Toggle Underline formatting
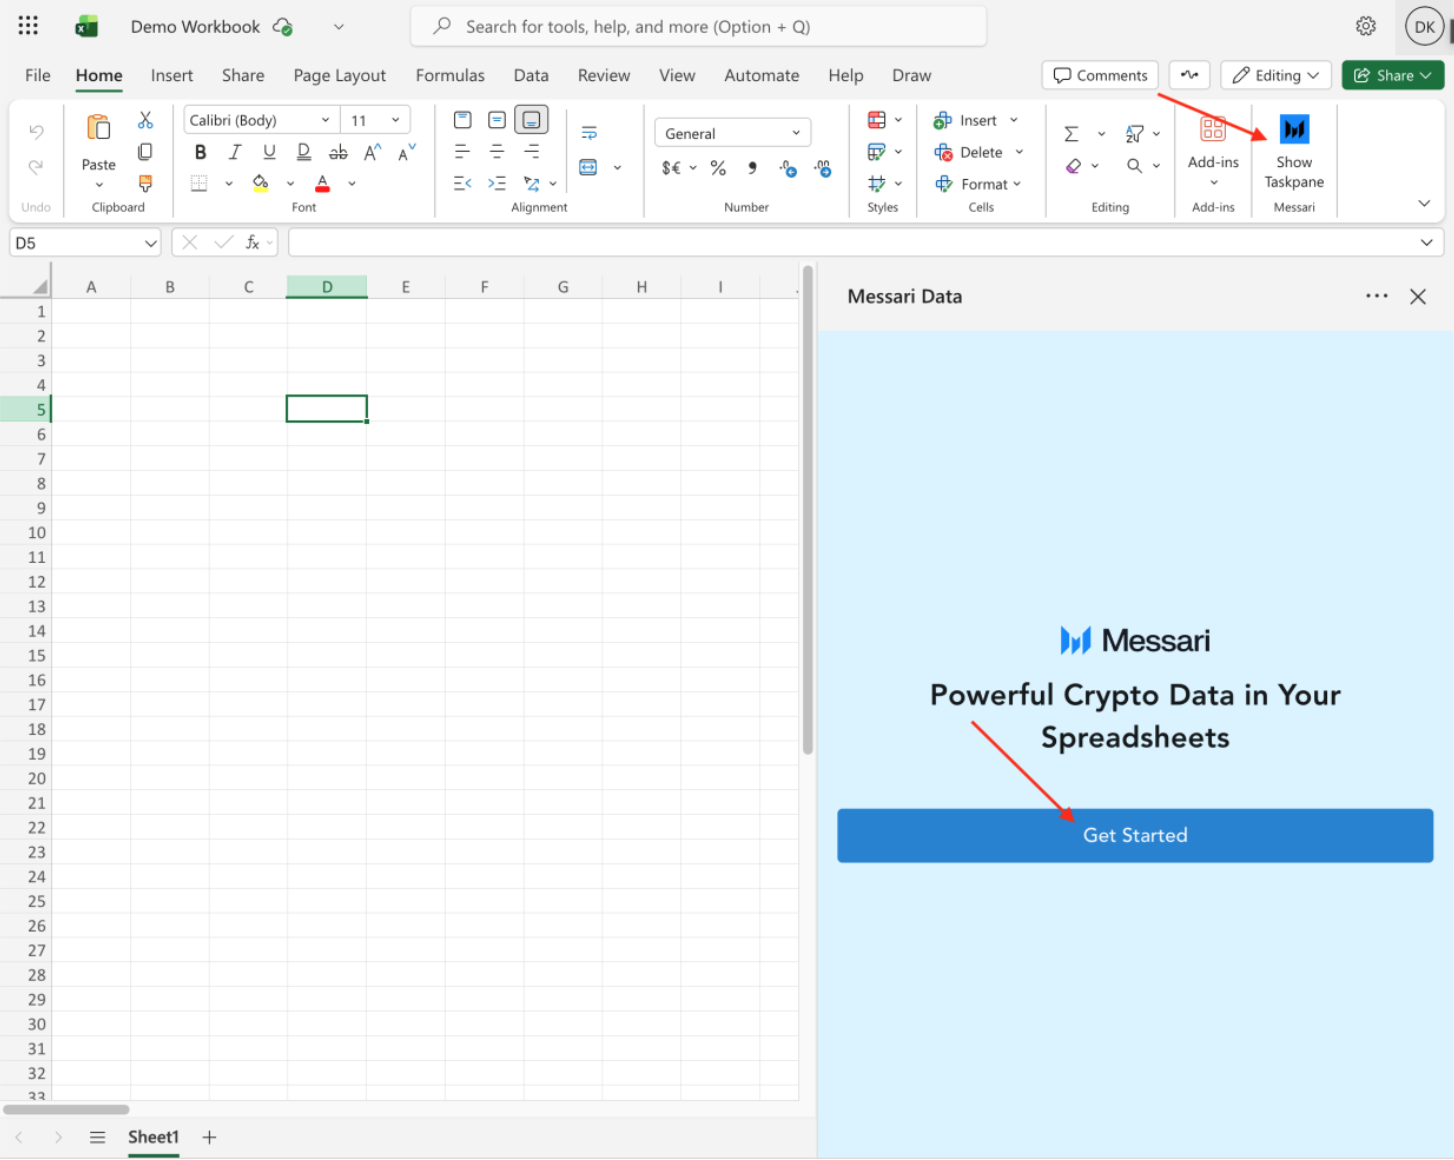 (x=269, y=152)
